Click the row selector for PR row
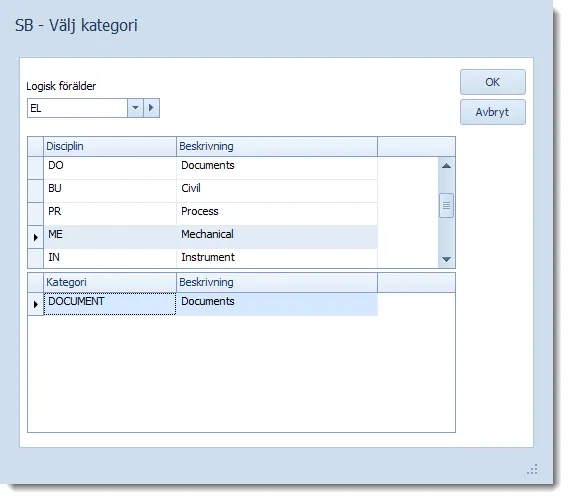 [x=36, y=214]
